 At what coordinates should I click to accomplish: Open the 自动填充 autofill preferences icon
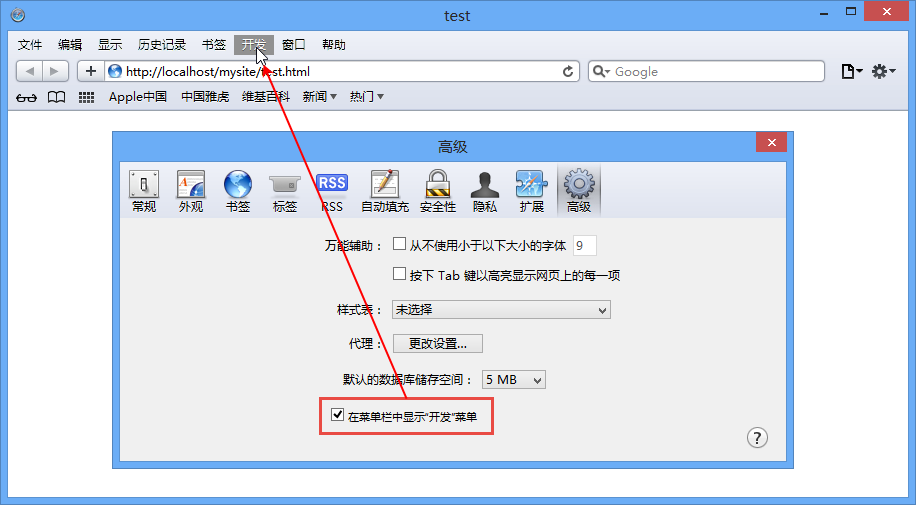(x=384, y=191)
